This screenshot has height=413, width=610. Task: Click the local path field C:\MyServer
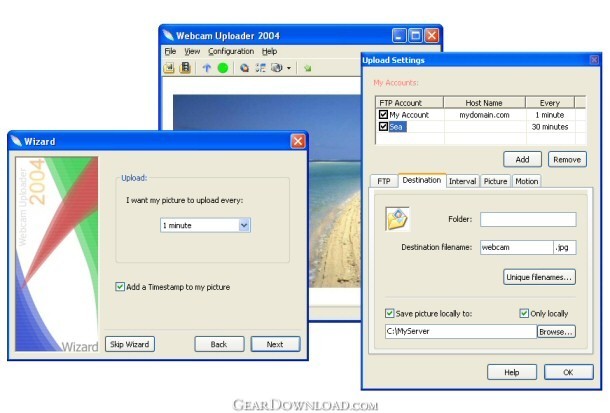click(x=461, y=331)
